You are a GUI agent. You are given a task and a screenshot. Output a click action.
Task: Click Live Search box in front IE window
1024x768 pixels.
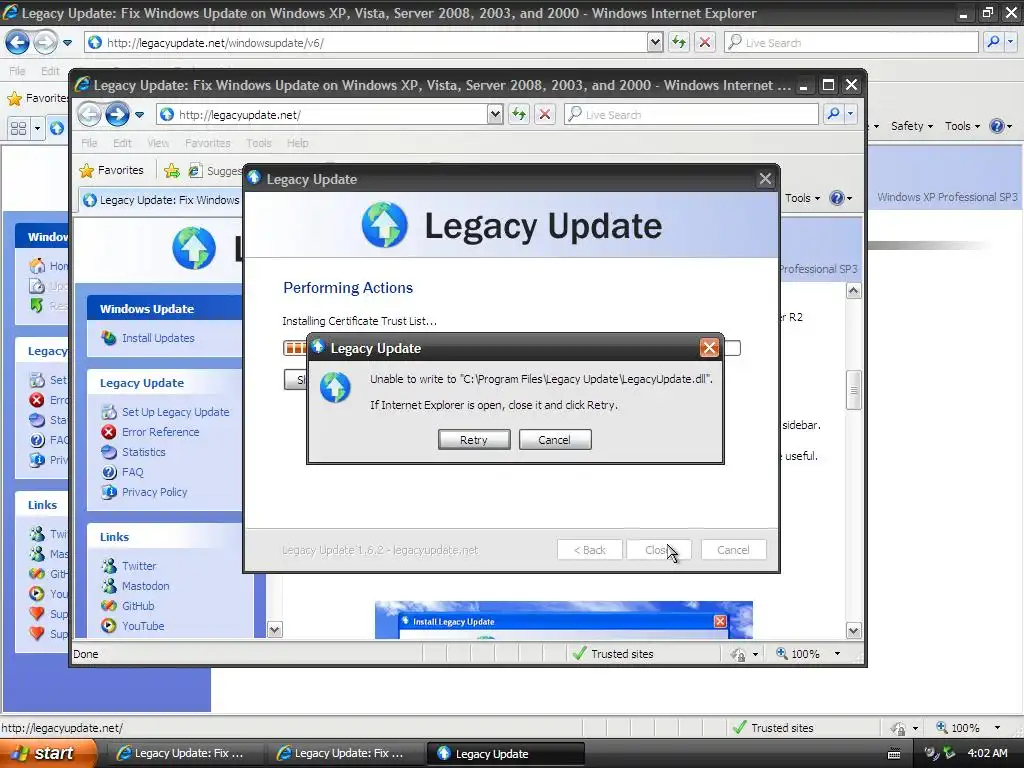pyautogui.click(x=692, y=115)
